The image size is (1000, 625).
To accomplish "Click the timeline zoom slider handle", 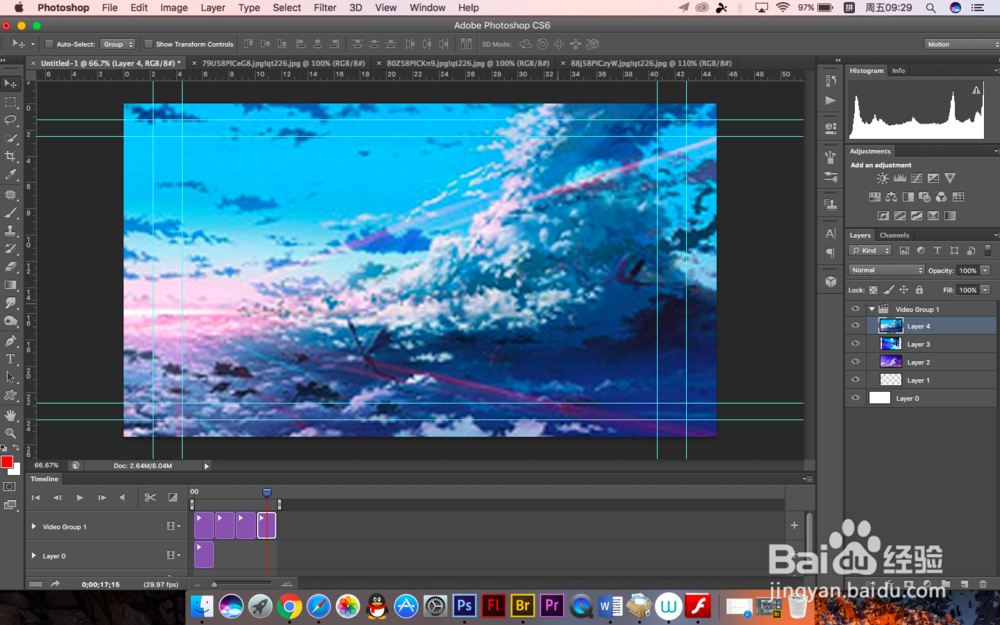I will click(x=214, y=584).
